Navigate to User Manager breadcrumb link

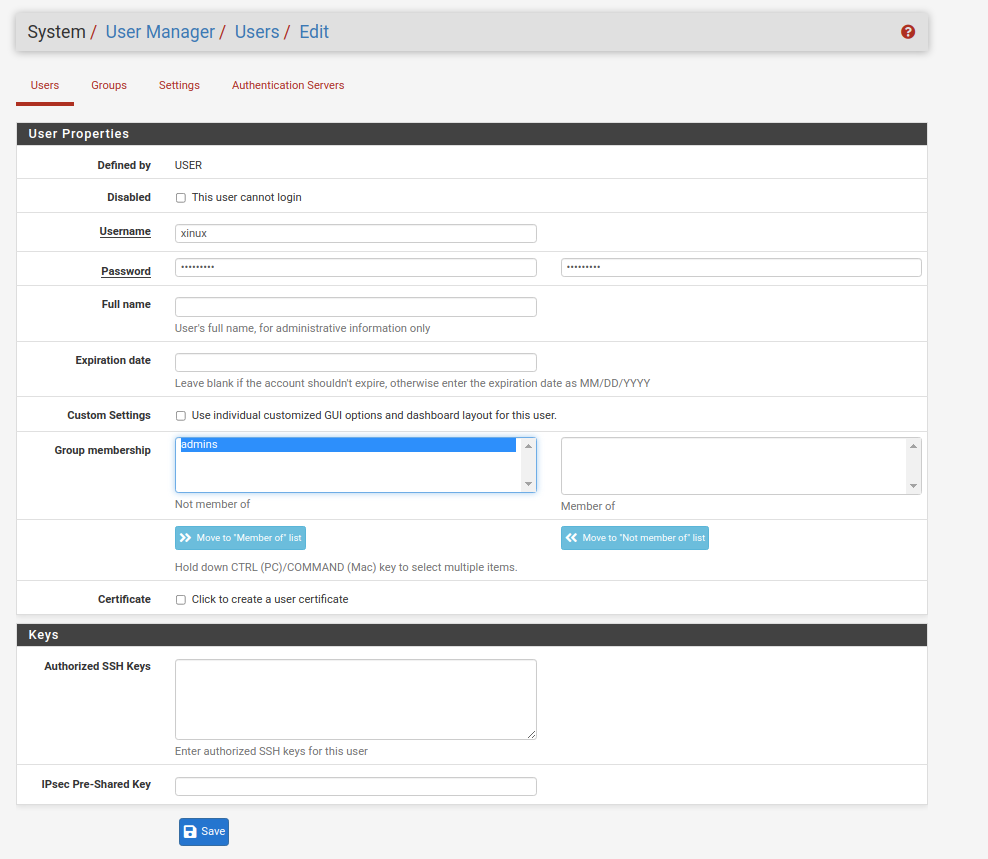(160, 32)
